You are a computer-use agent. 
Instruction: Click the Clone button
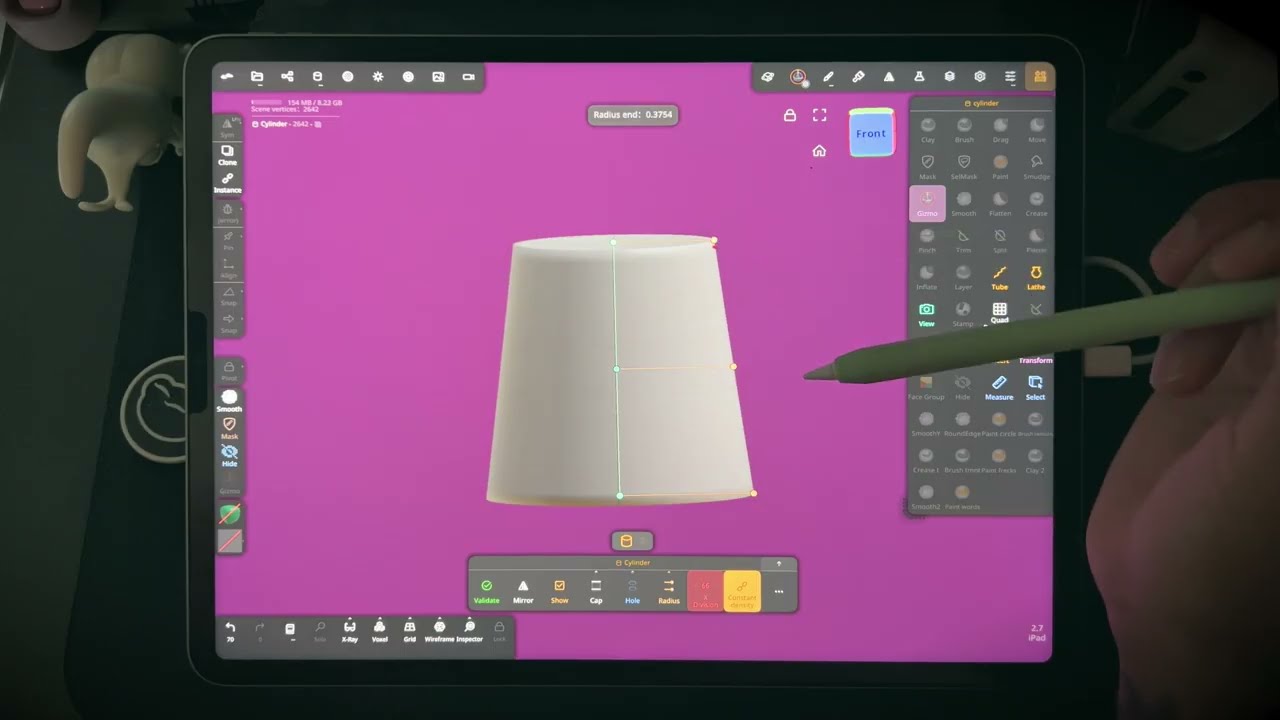pos(228,155)
